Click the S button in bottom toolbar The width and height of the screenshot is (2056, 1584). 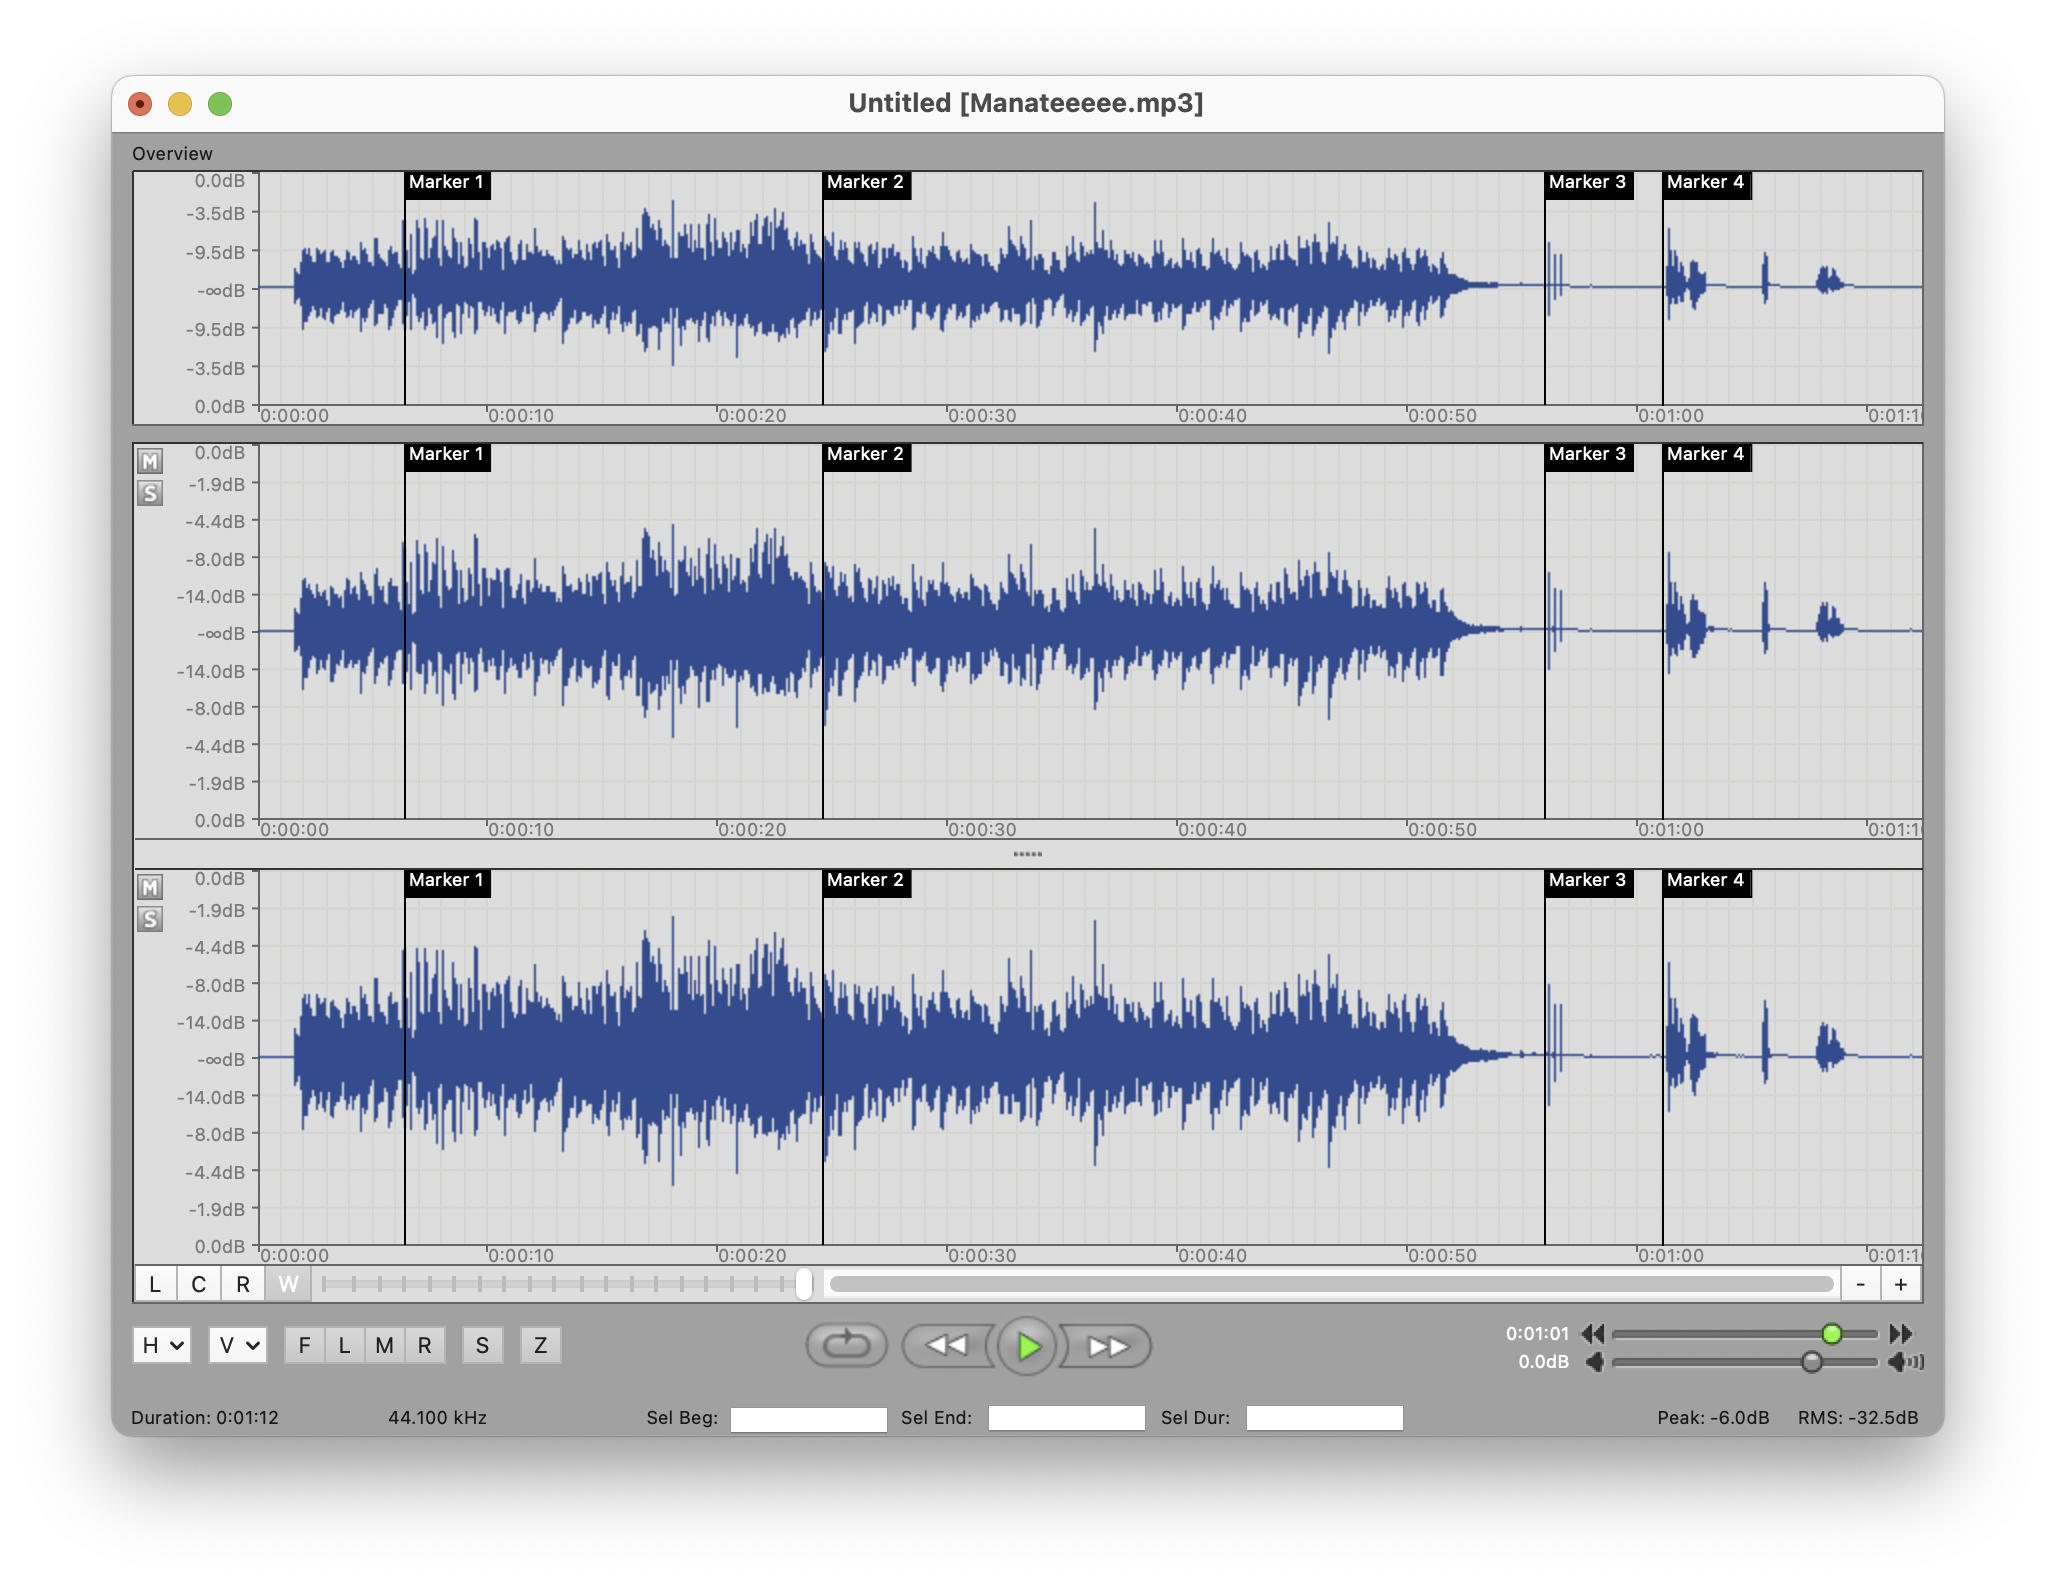point(483,1345)
